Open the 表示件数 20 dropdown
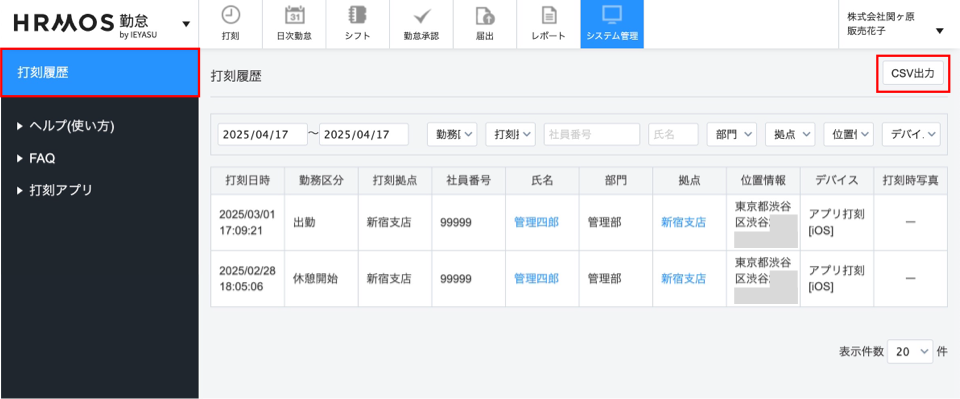 coord(910,352)
